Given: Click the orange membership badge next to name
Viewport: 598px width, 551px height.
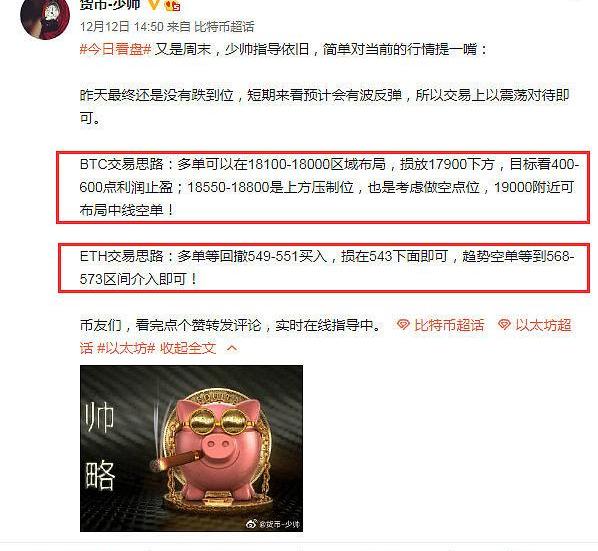Looking at the screenshot, I should coord(172,5).
